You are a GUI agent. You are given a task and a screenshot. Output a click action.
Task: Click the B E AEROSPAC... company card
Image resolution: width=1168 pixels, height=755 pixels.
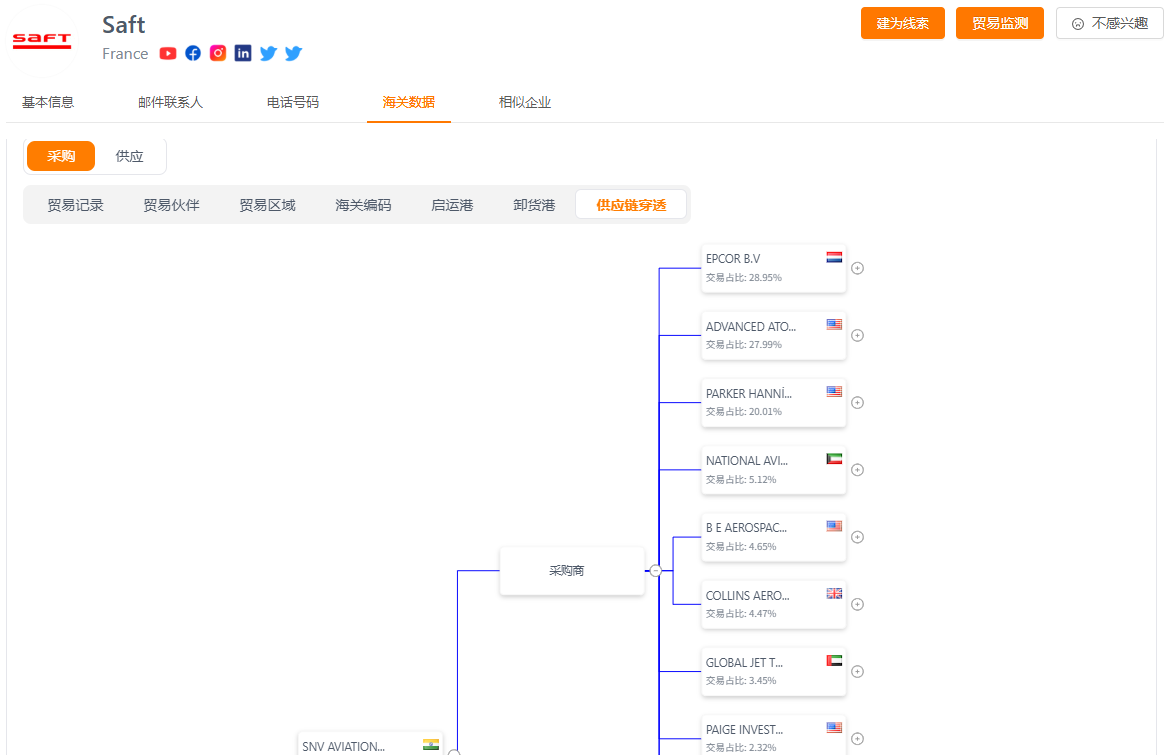773,538
